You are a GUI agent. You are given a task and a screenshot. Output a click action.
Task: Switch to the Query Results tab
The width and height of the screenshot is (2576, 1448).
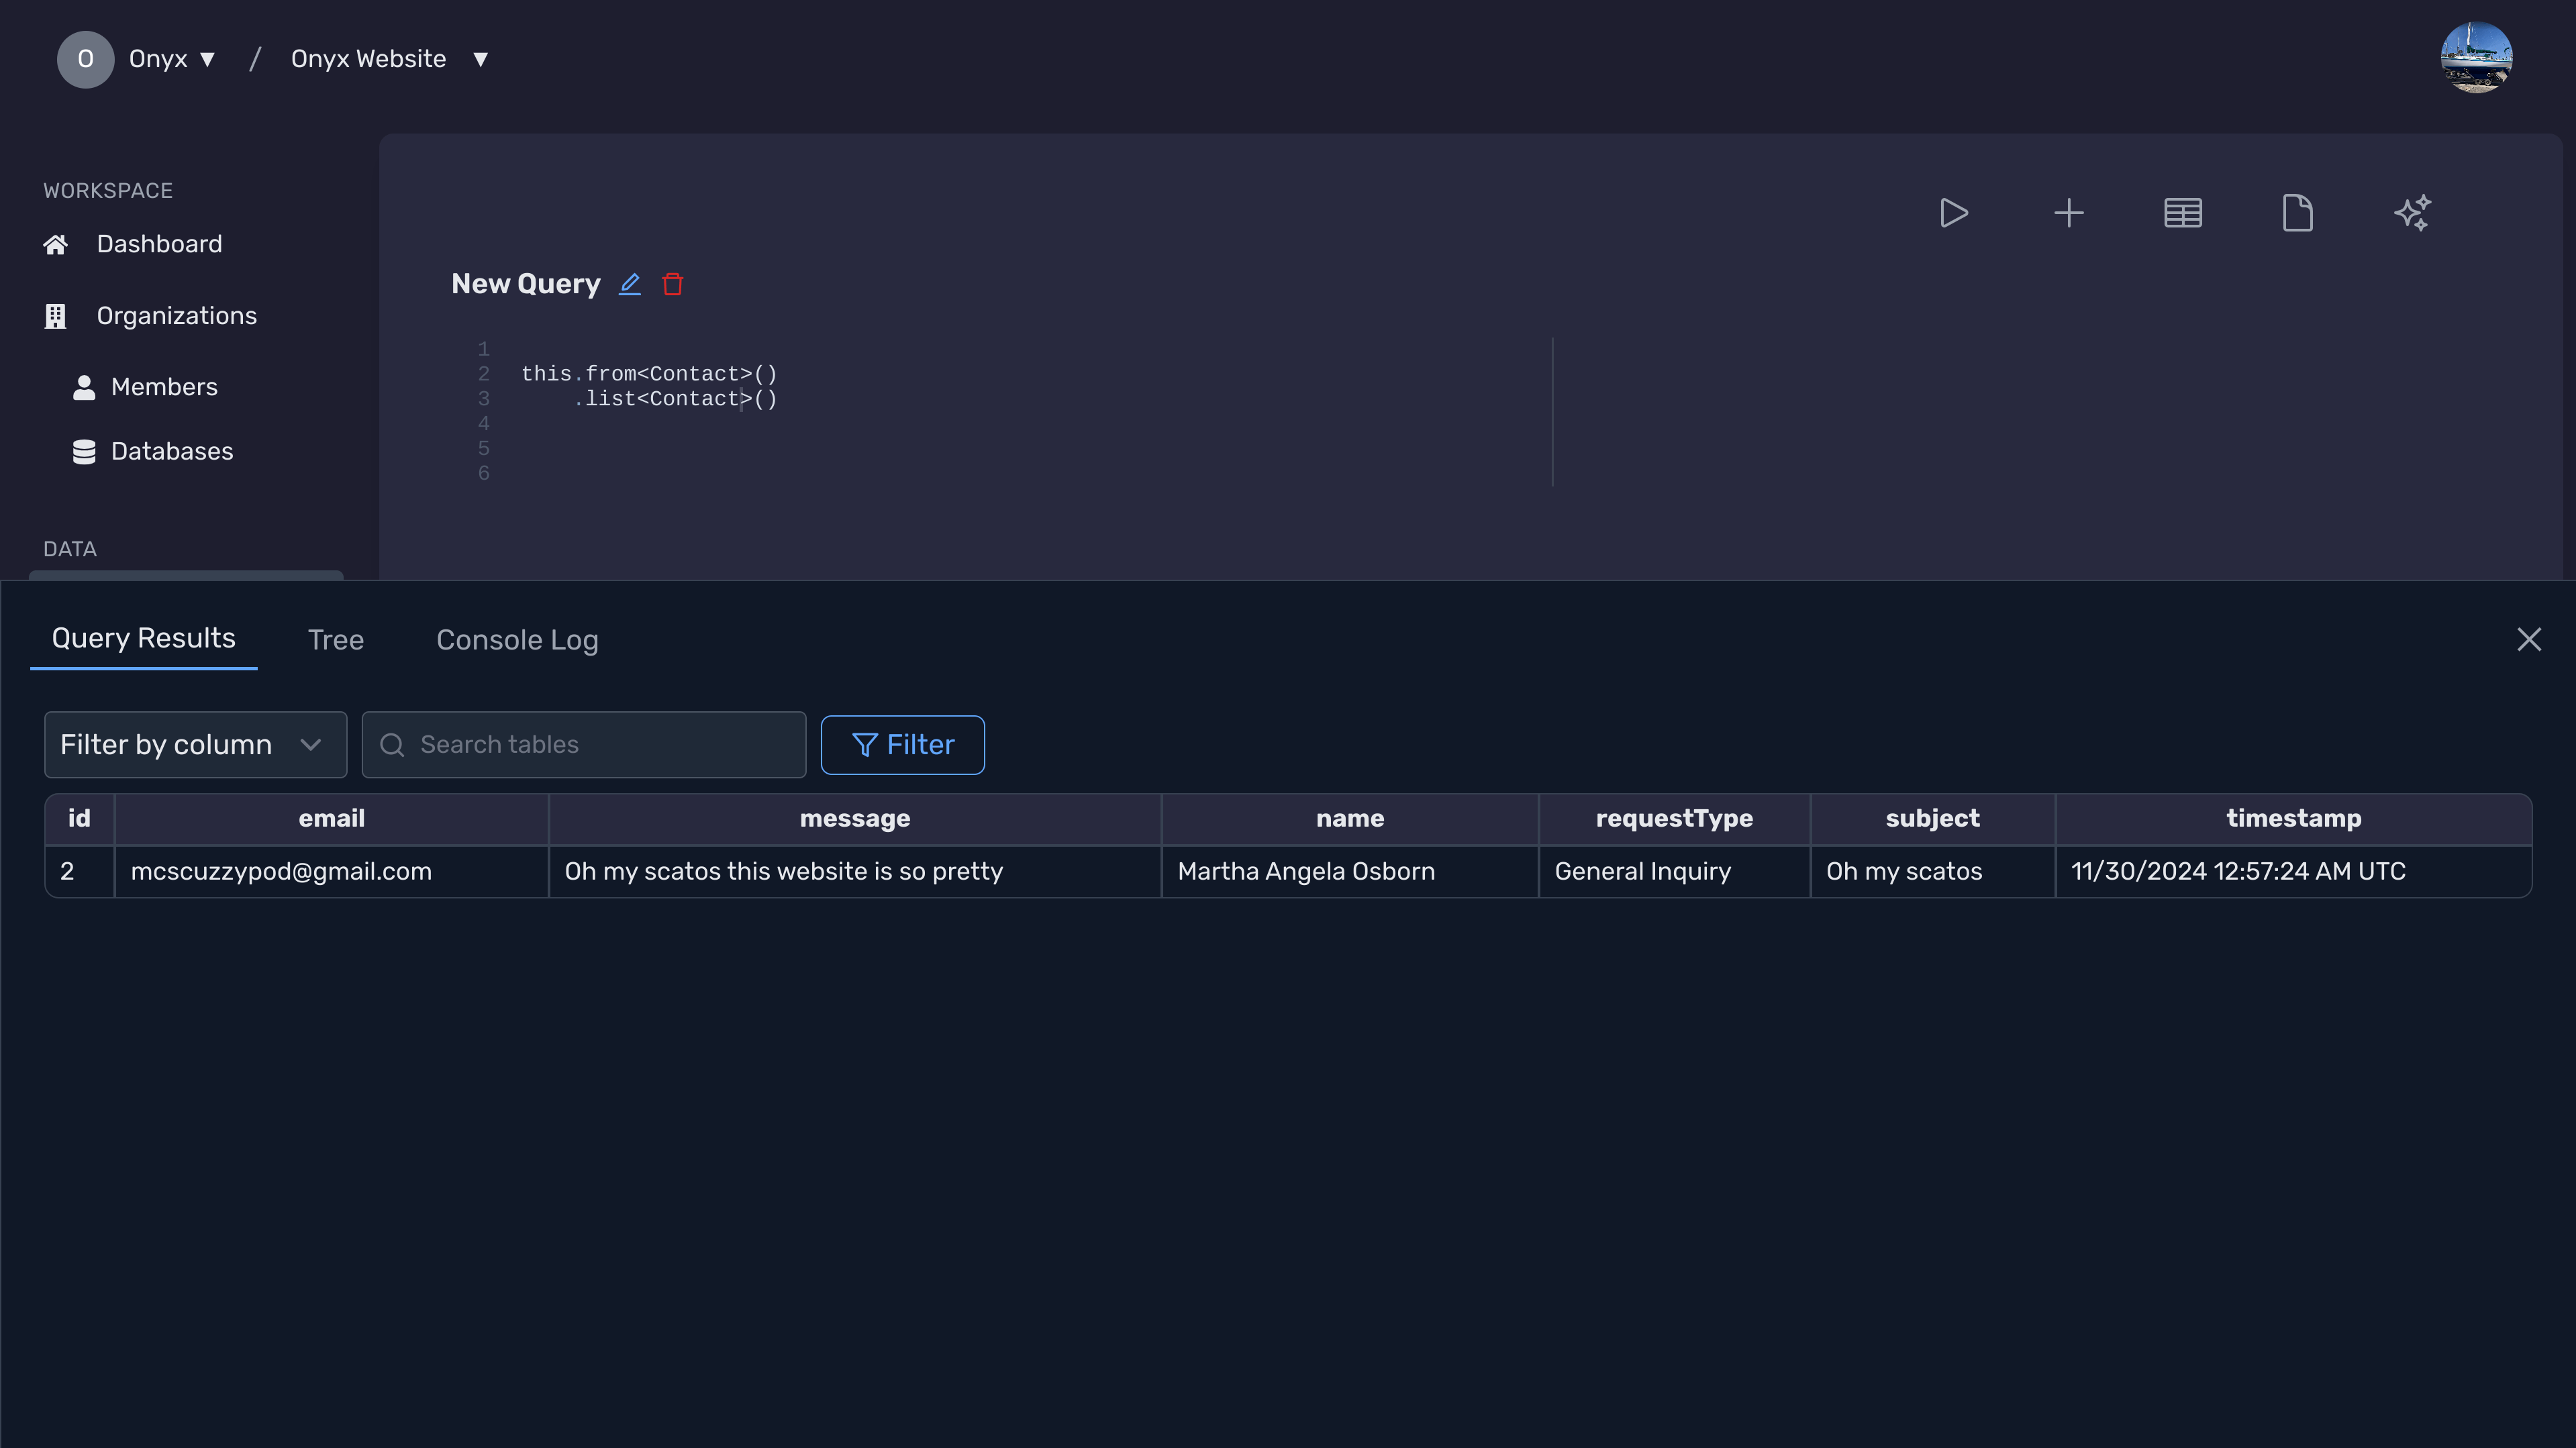pos(143,639)
